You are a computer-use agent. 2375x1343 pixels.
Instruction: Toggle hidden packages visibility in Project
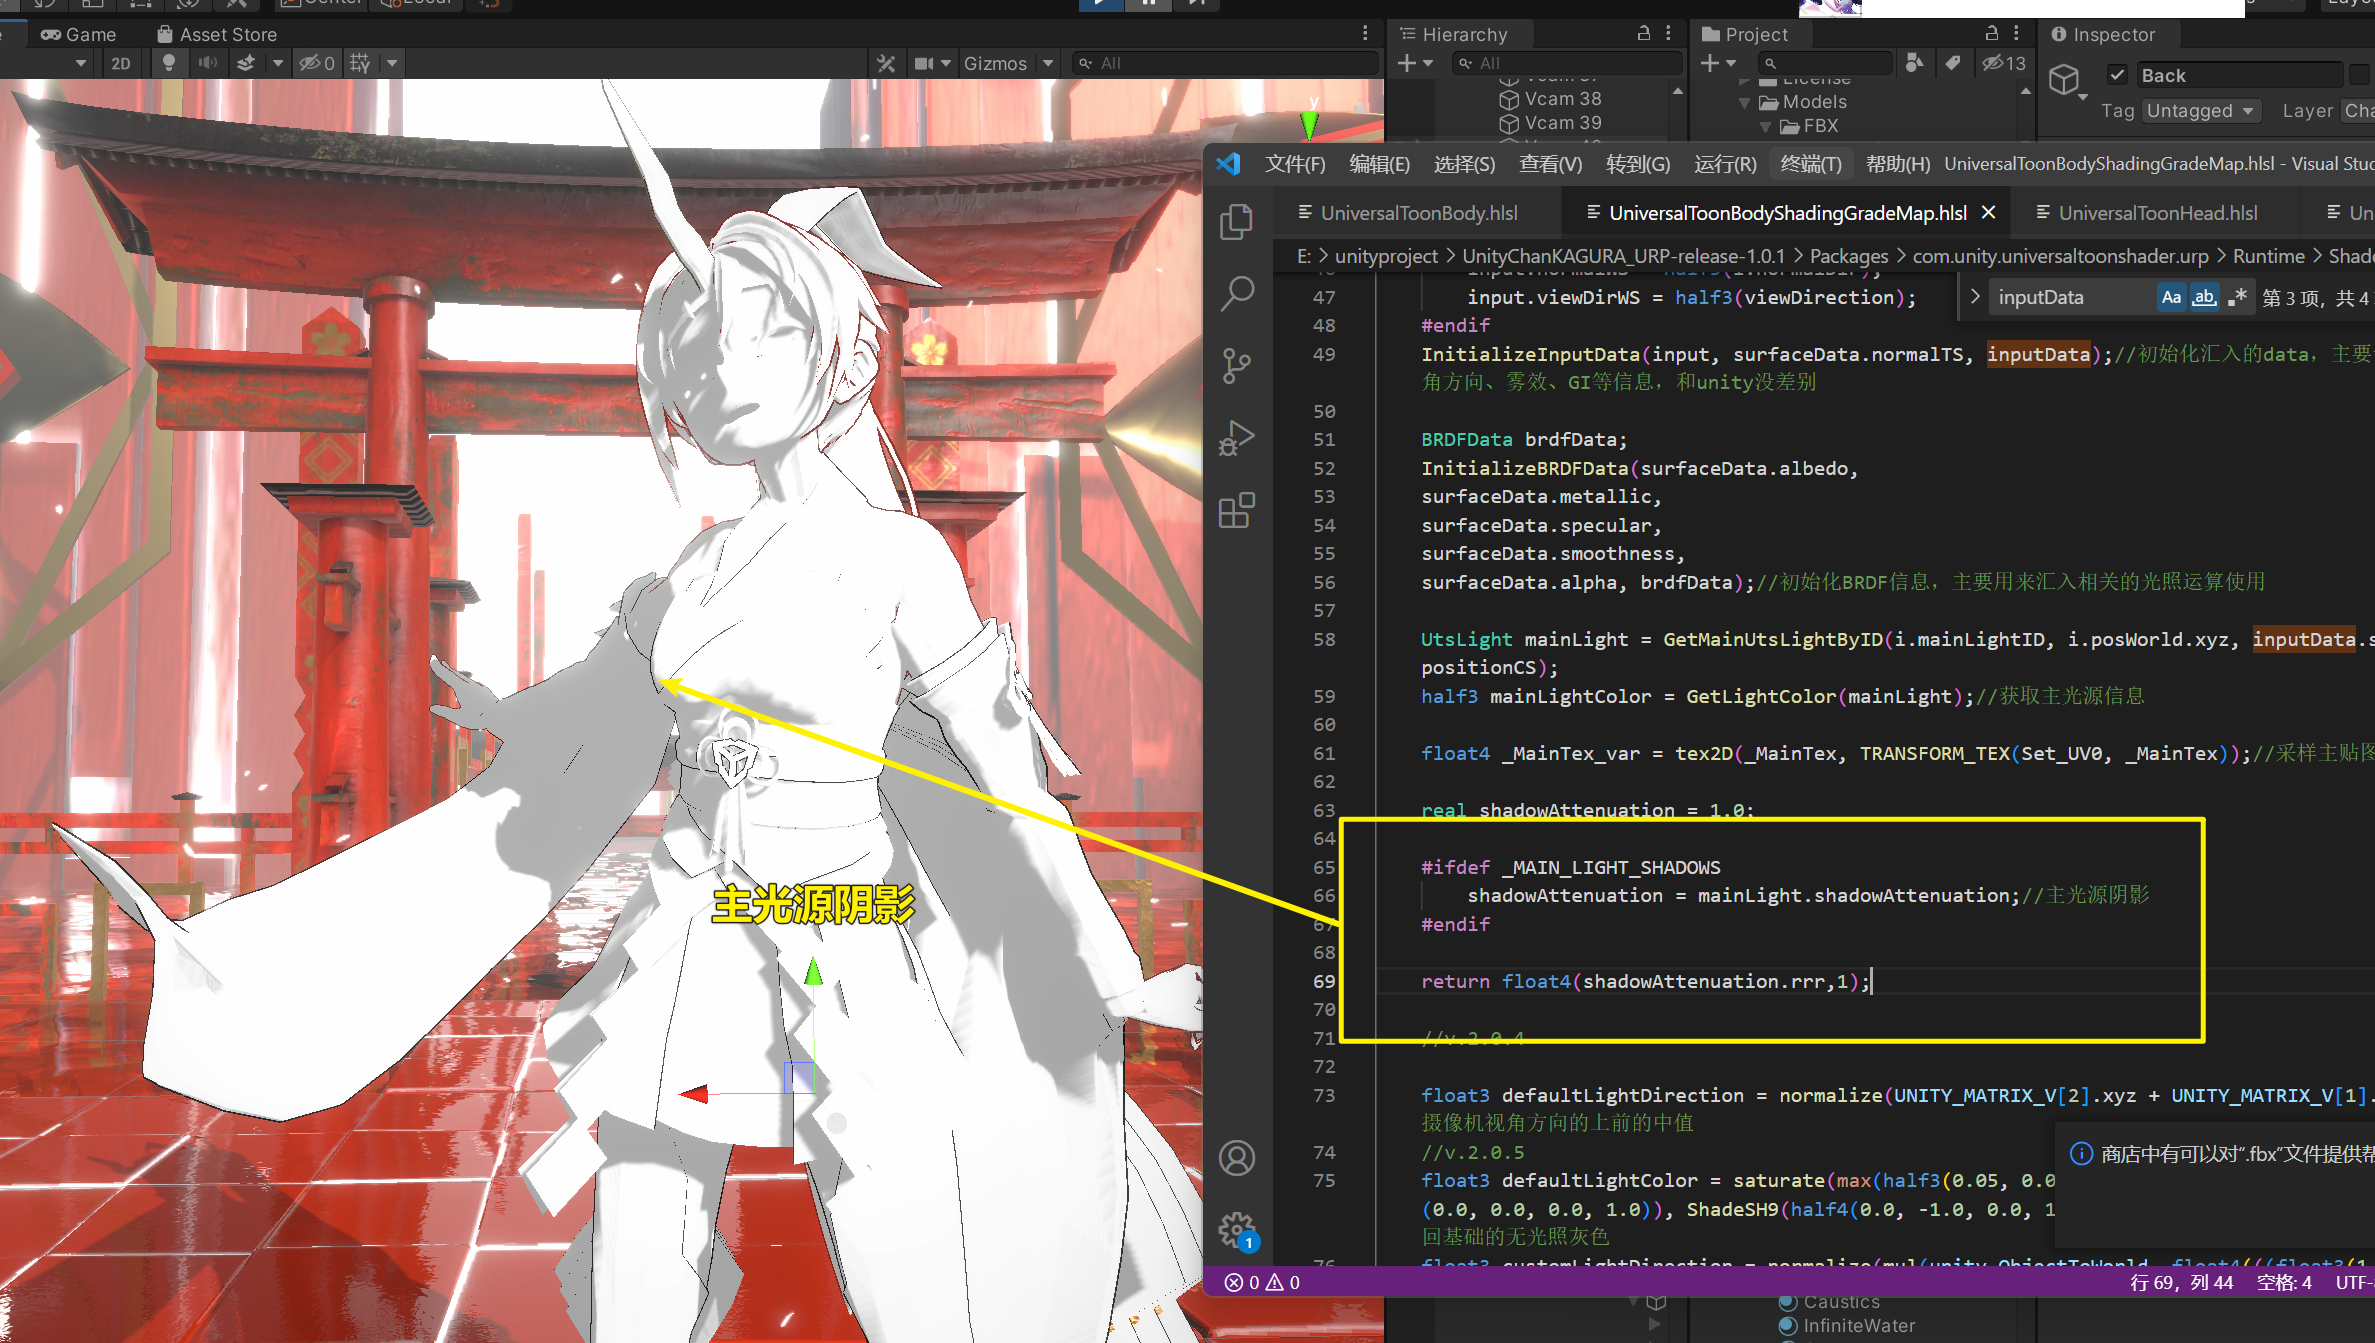(x=2004, y=63)
